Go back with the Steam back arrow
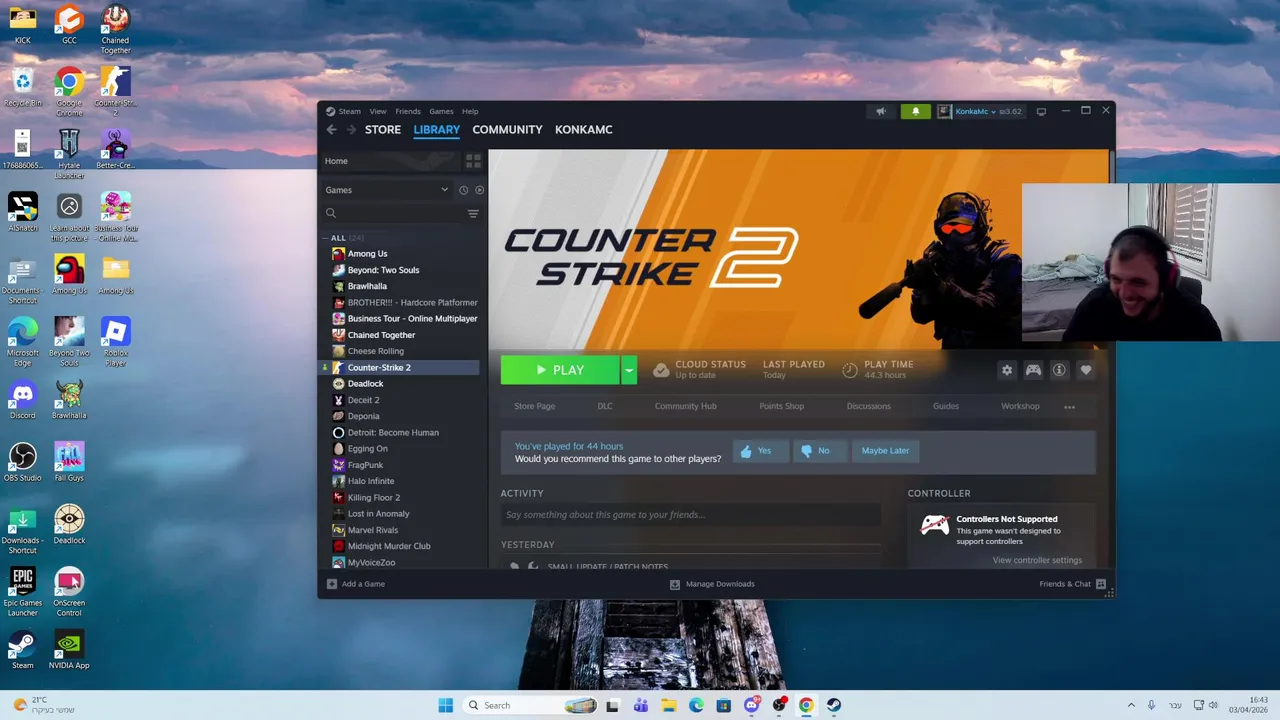The height and width of the screenshot is (720, 1280). pyautogui.click(x=332, y=130)
